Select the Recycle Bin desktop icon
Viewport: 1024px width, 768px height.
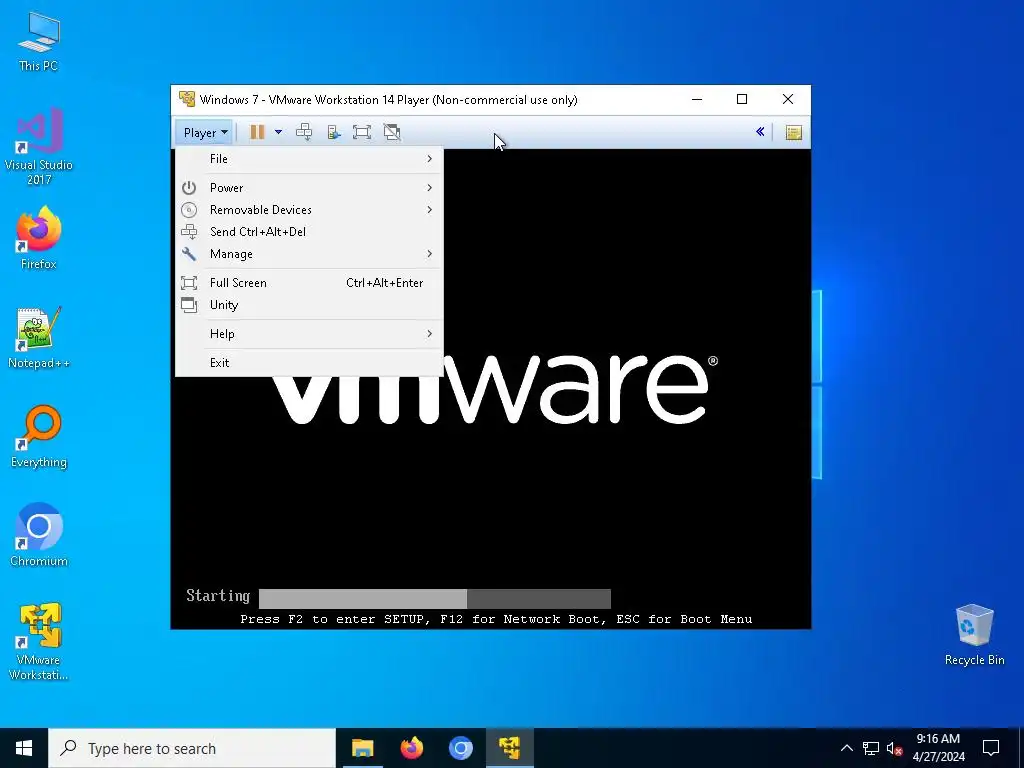pos(974,635)
